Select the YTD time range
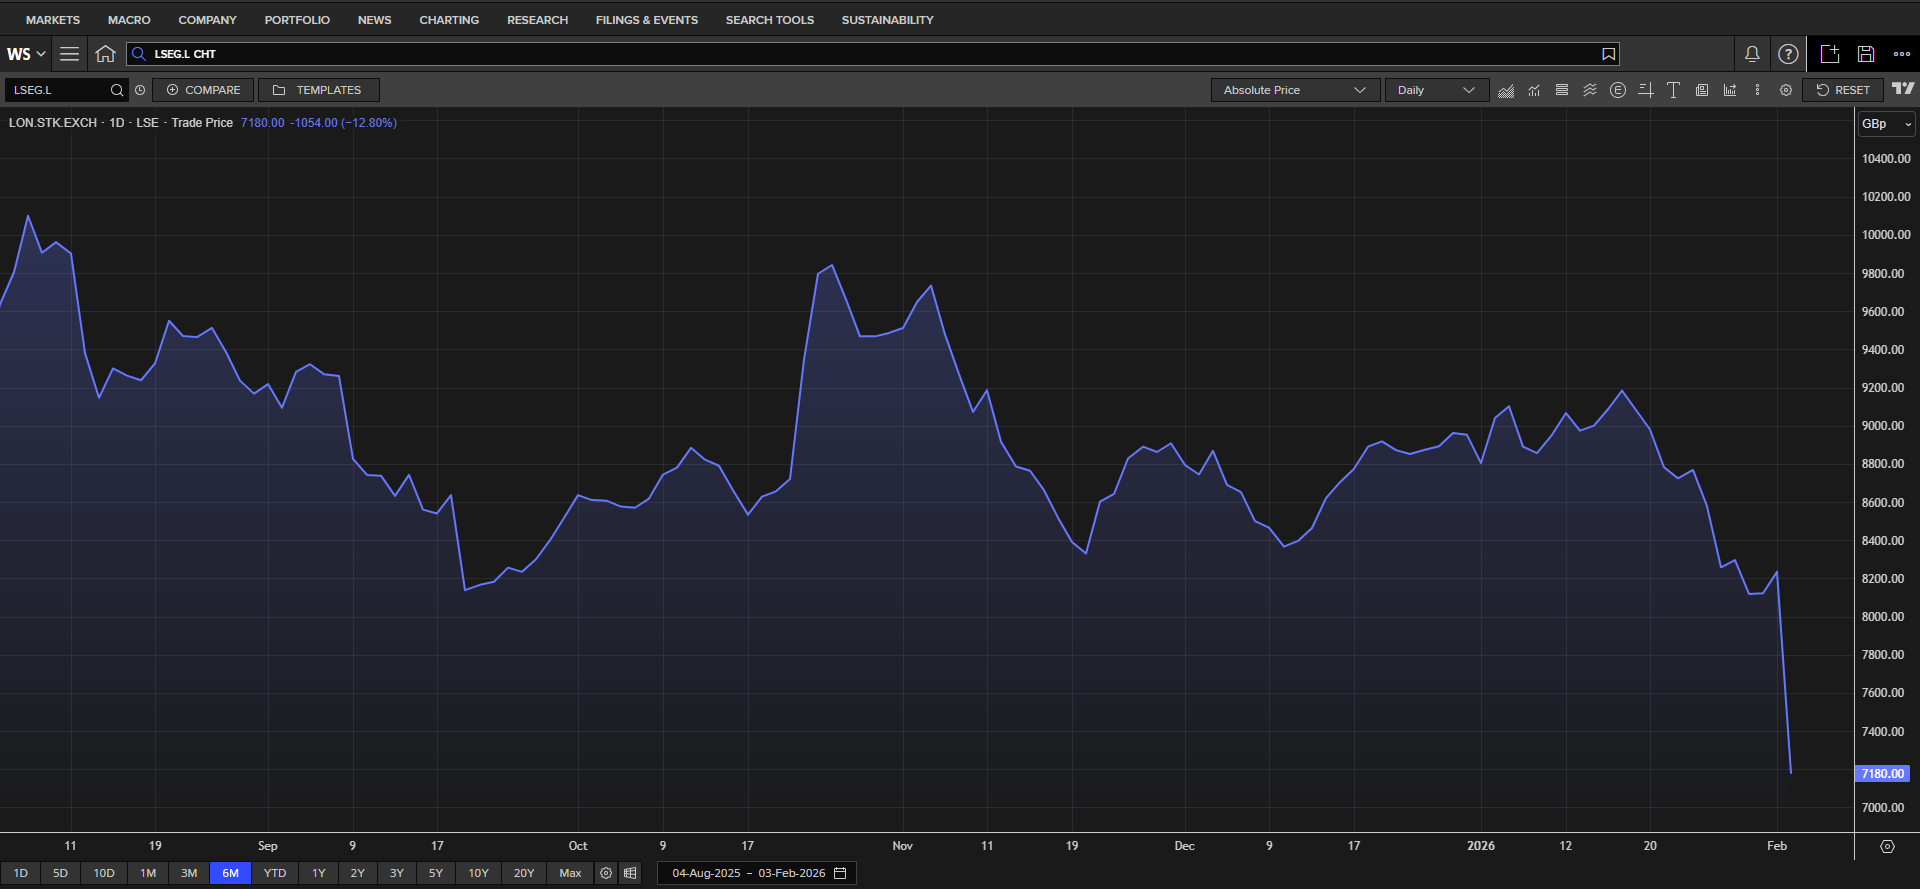1920x889 pixels. click(275, 873)
